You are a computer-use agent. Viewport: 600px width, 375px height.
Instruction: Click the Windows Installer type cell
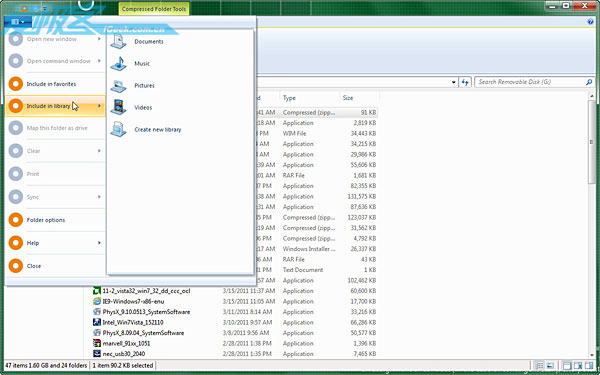[x=309, y=249]
